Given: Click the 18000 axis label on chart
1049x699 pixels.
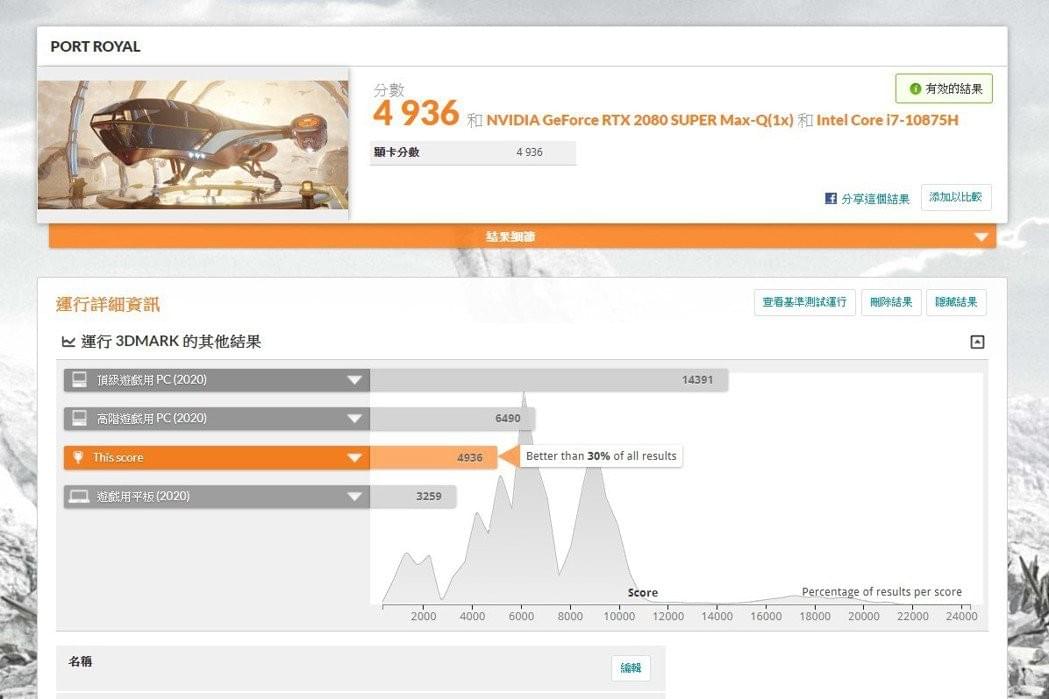Looking at the screenshot, I should (815, 616).
